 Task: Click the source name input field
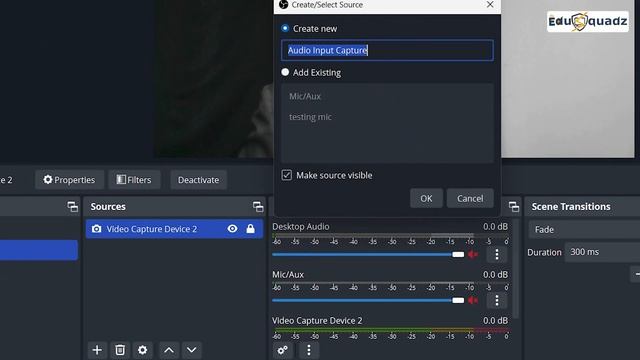[x=387, y=50]
